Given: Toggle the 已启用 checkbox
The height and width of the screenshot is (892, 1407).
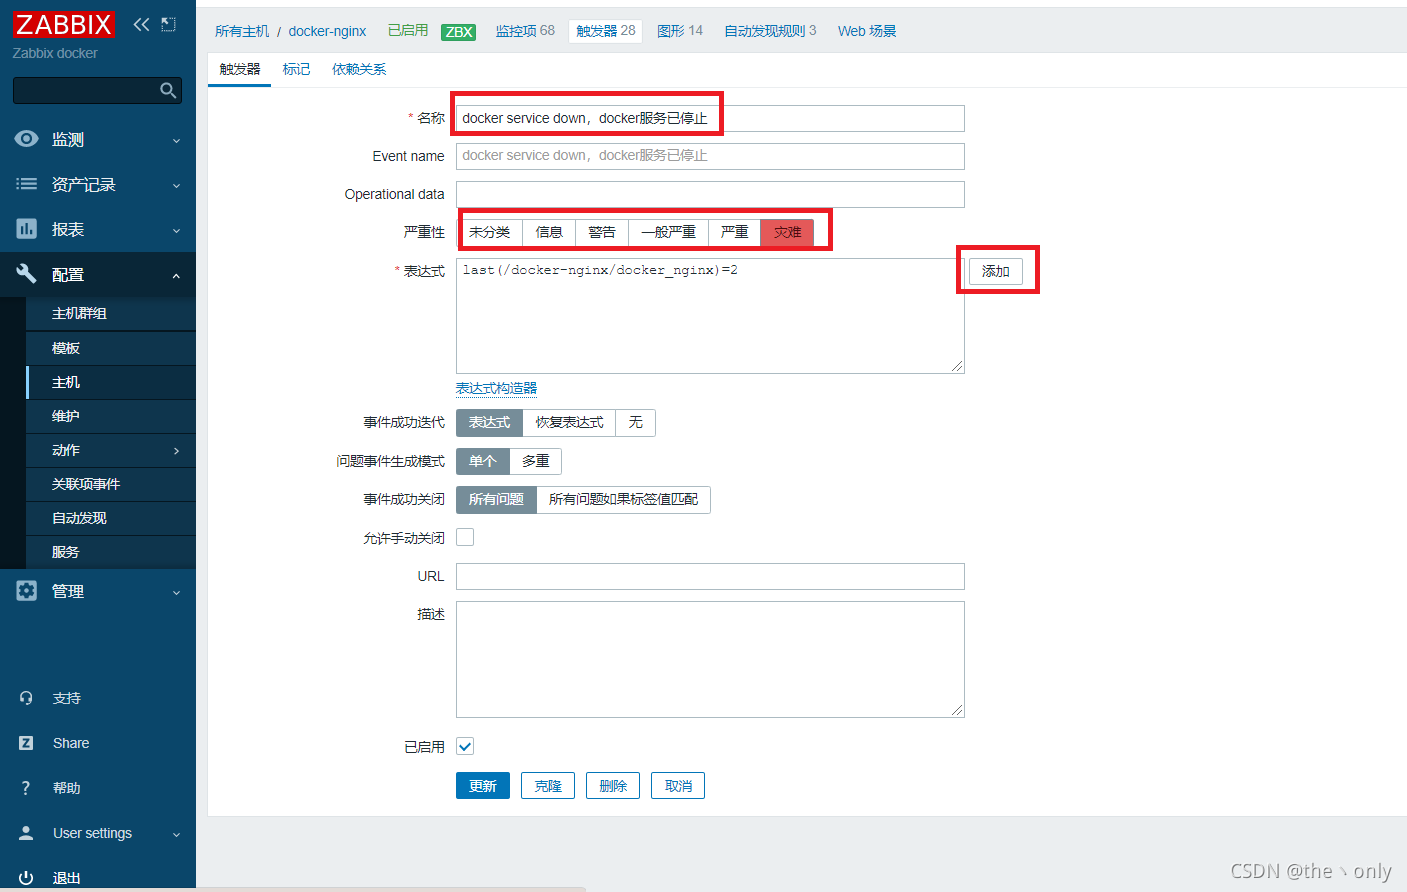Looking at the screenshot, I should tap(465, 746).
